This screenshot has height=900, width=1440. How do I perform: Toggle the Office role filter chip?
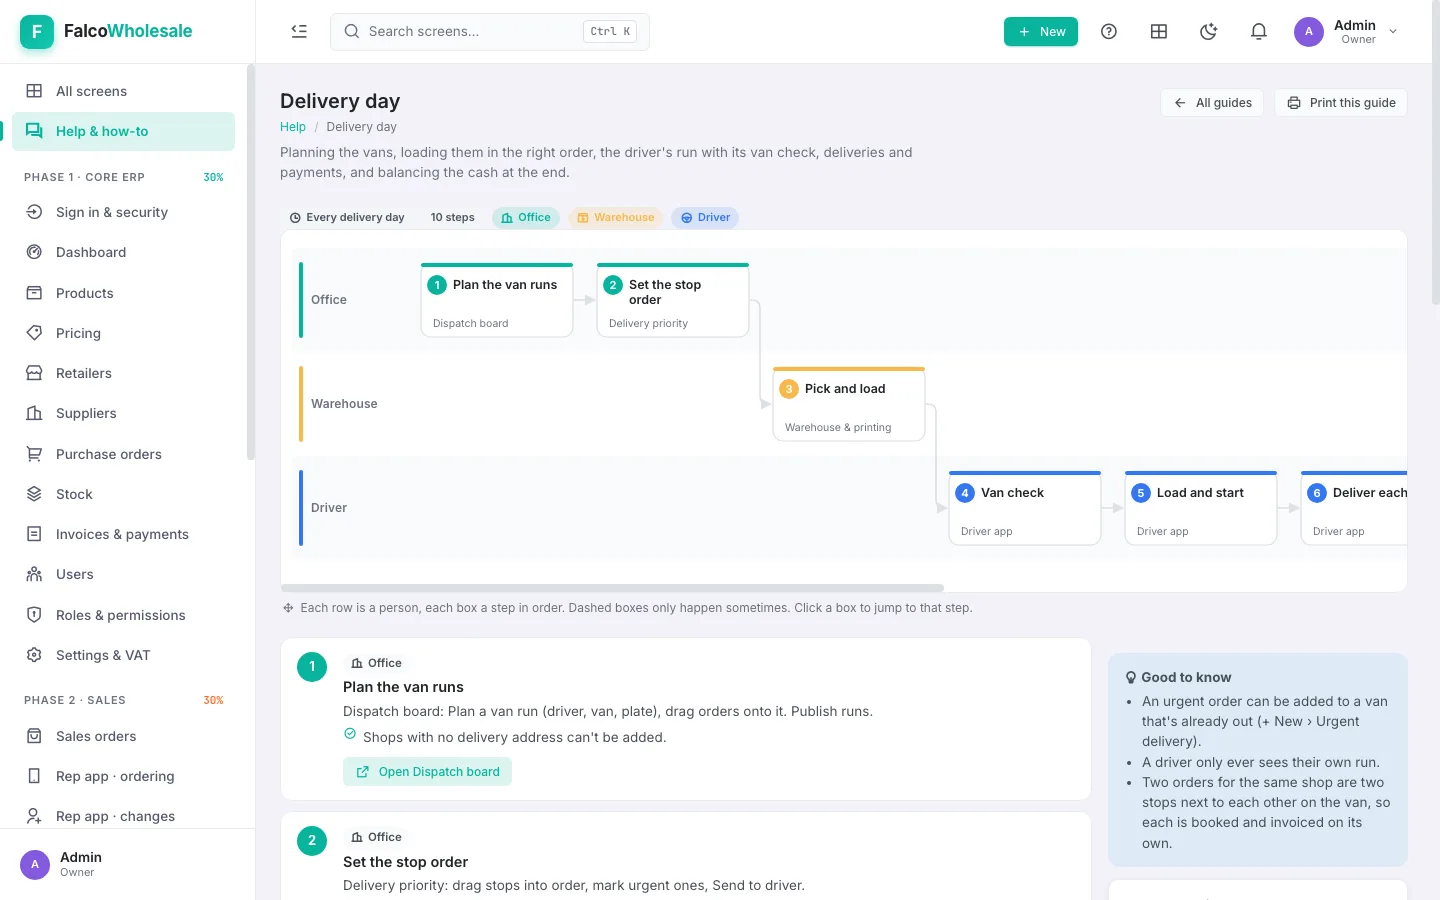(526, 217)
